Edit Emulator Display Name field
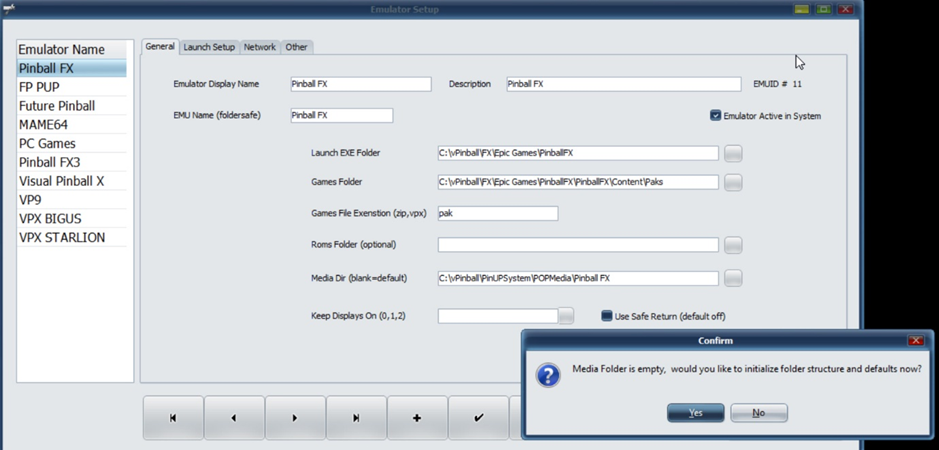Image resolution: width=939 pixels, height=450 pixels. coord(361,84)
